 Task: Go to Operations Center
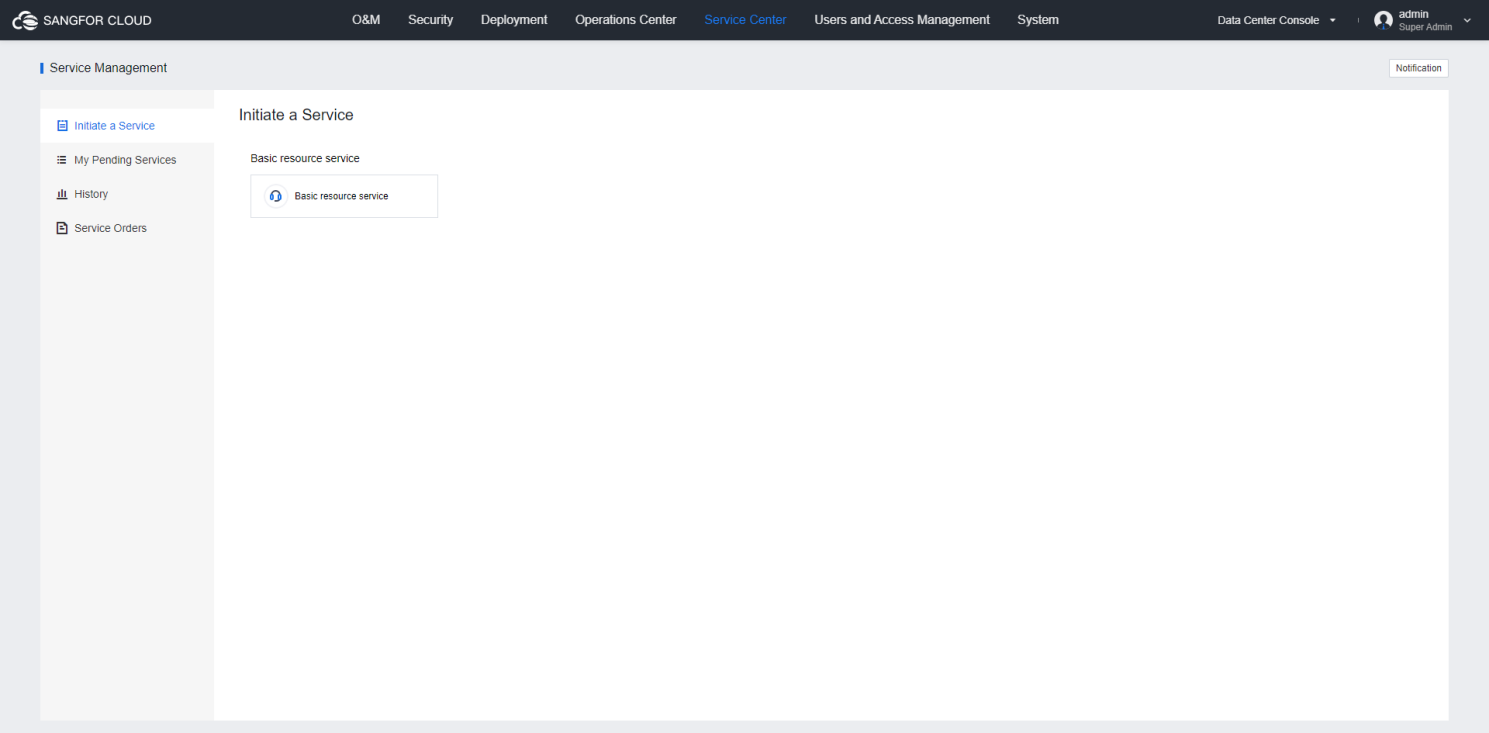pyautogui.click(x=626, y=20)
